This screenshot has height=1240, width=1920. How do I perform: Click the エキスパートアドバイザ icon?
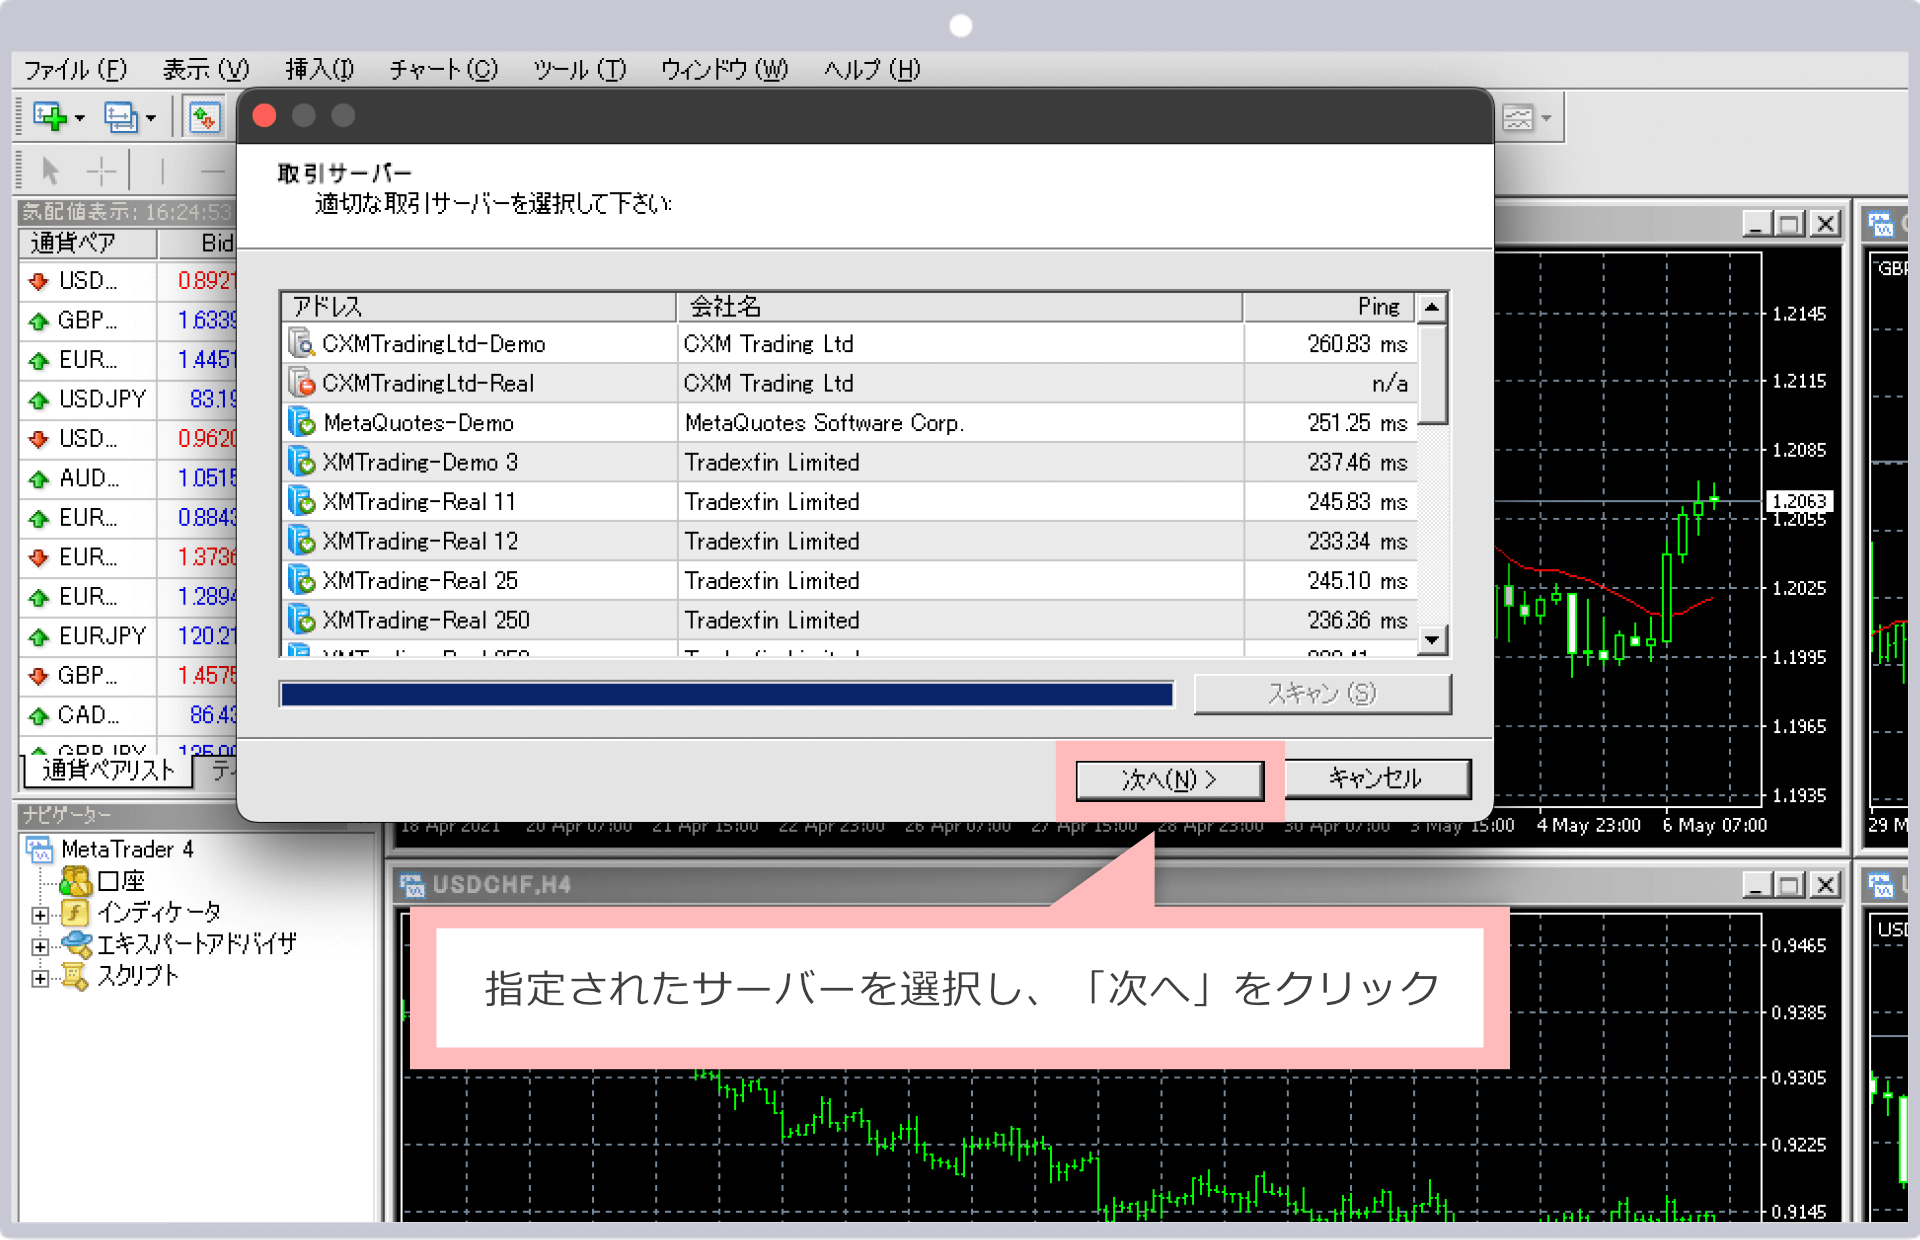tap(77, 943)
